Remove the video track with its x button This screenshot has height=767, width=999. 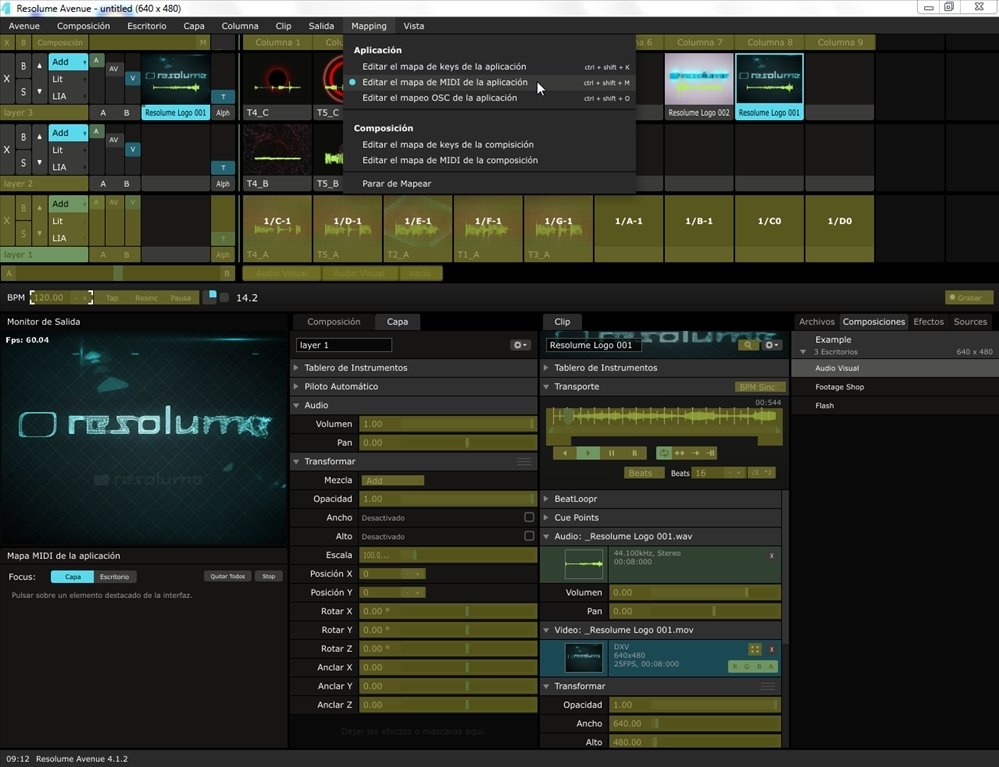click(772, 649)
